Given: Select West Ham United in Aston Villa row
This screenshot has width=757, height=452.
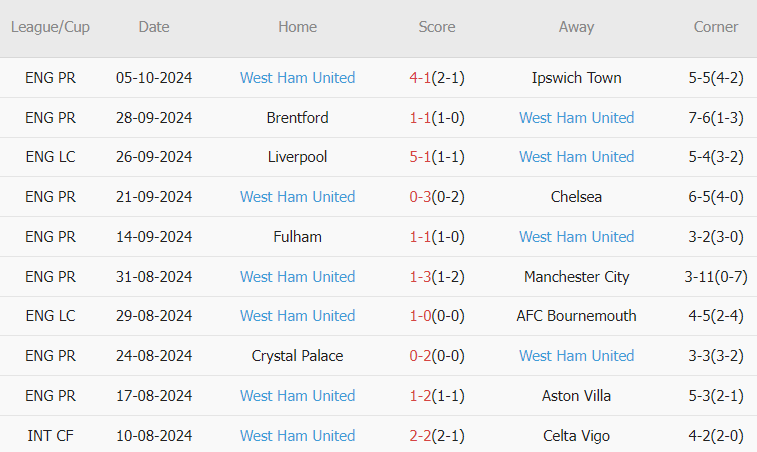Looking at the screenshot, I should (297, 396).
